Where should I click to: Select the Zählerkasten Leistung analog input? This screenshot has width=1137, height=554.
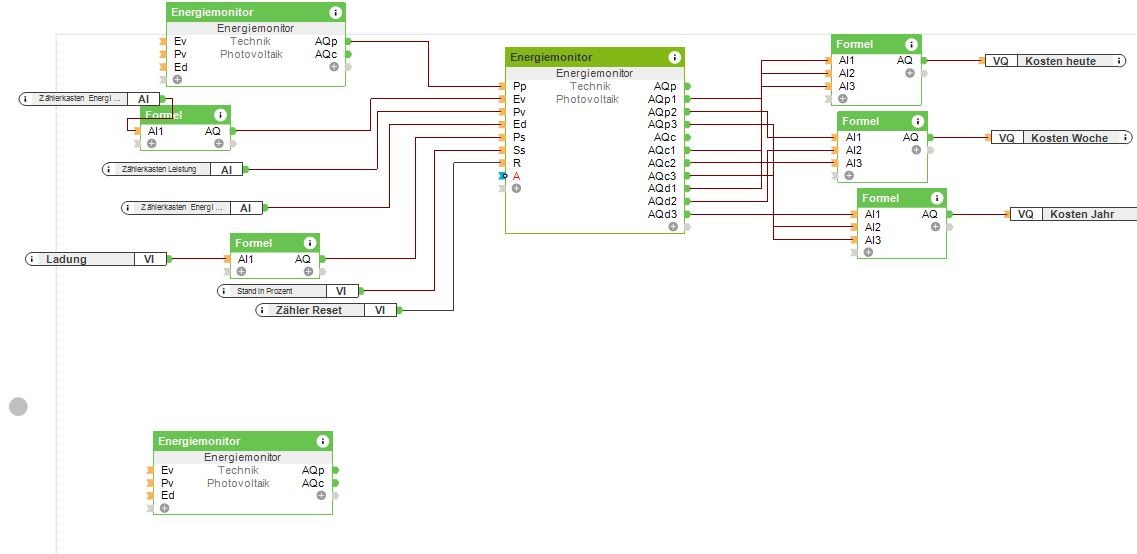click(x=173, y=169)
